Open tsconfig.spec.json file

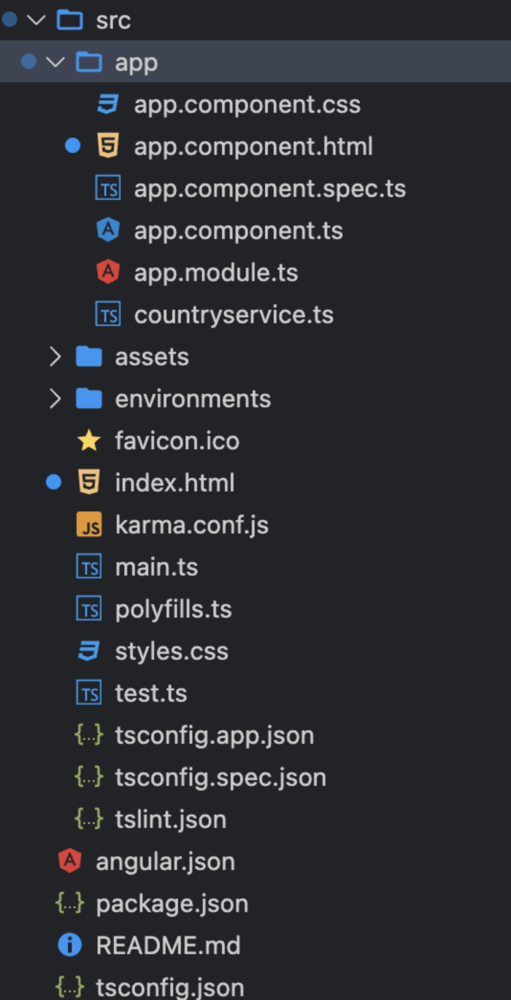point(221,778)
